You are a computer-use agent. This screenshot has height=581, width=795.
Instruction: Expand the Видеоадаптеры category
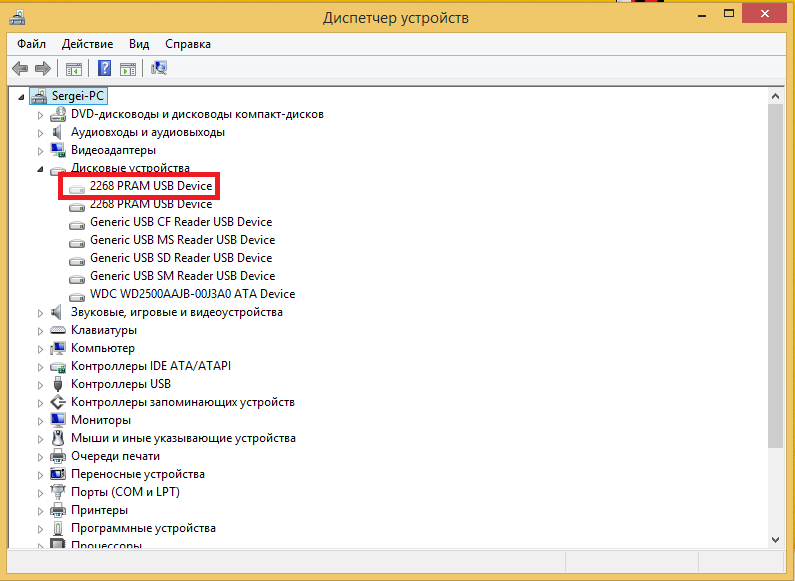(x=41, y=150)
